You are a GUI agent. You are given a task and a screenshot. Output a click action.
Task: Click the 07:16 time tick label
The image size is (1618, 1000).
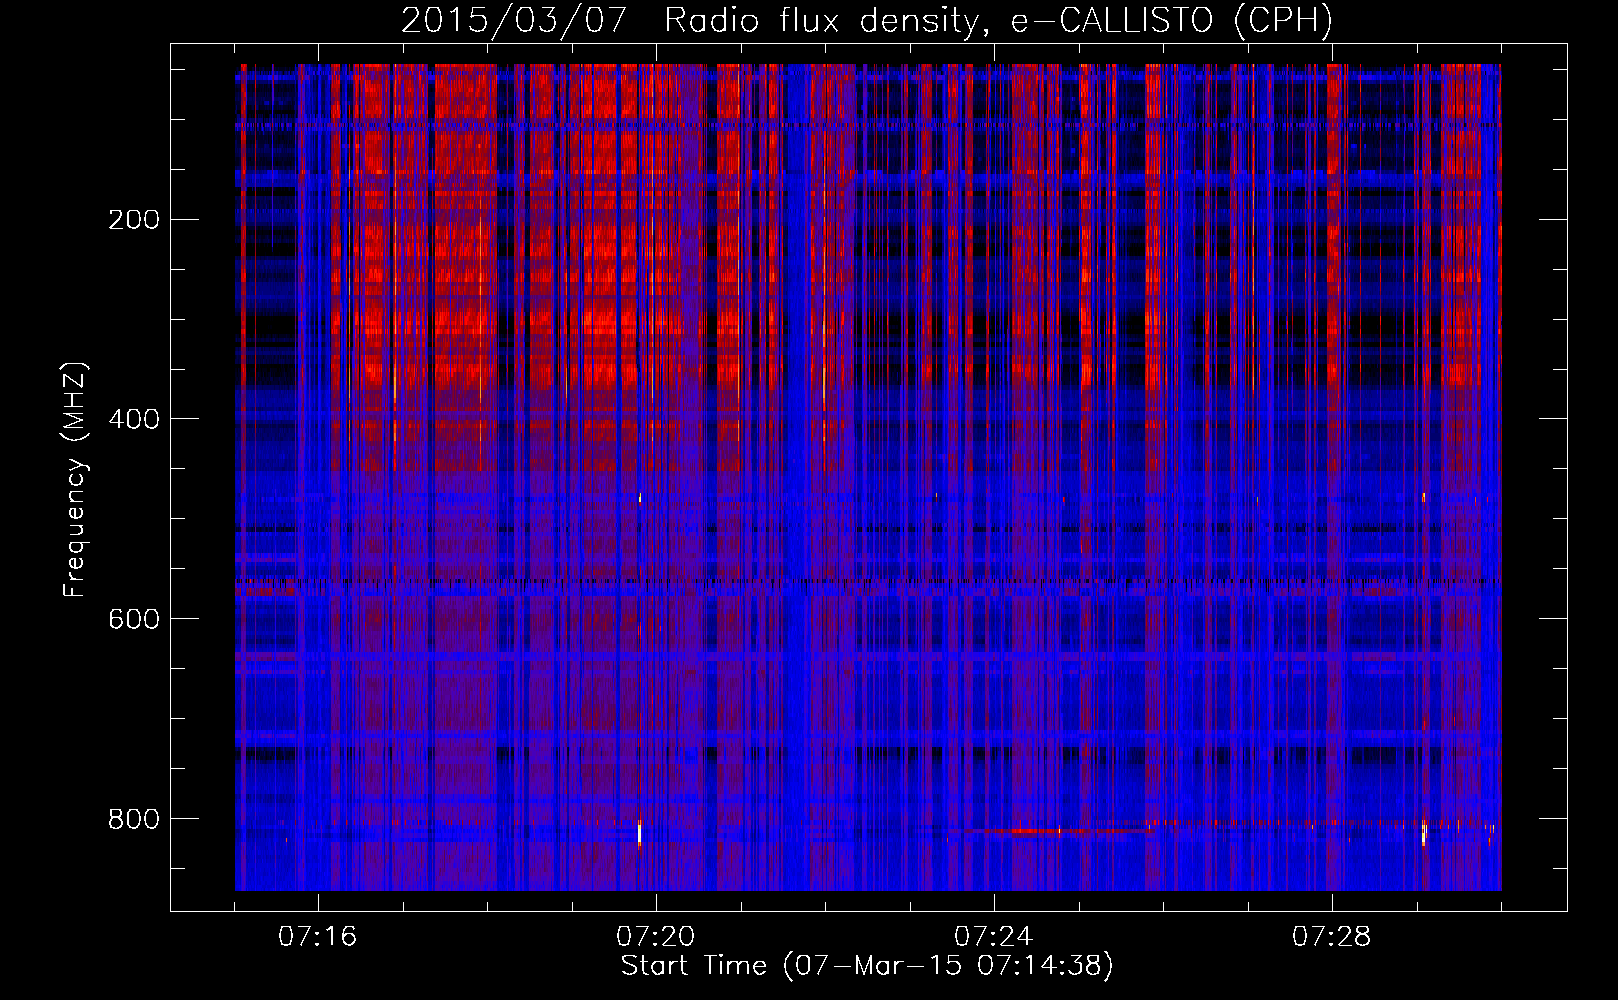click(317, 937)
